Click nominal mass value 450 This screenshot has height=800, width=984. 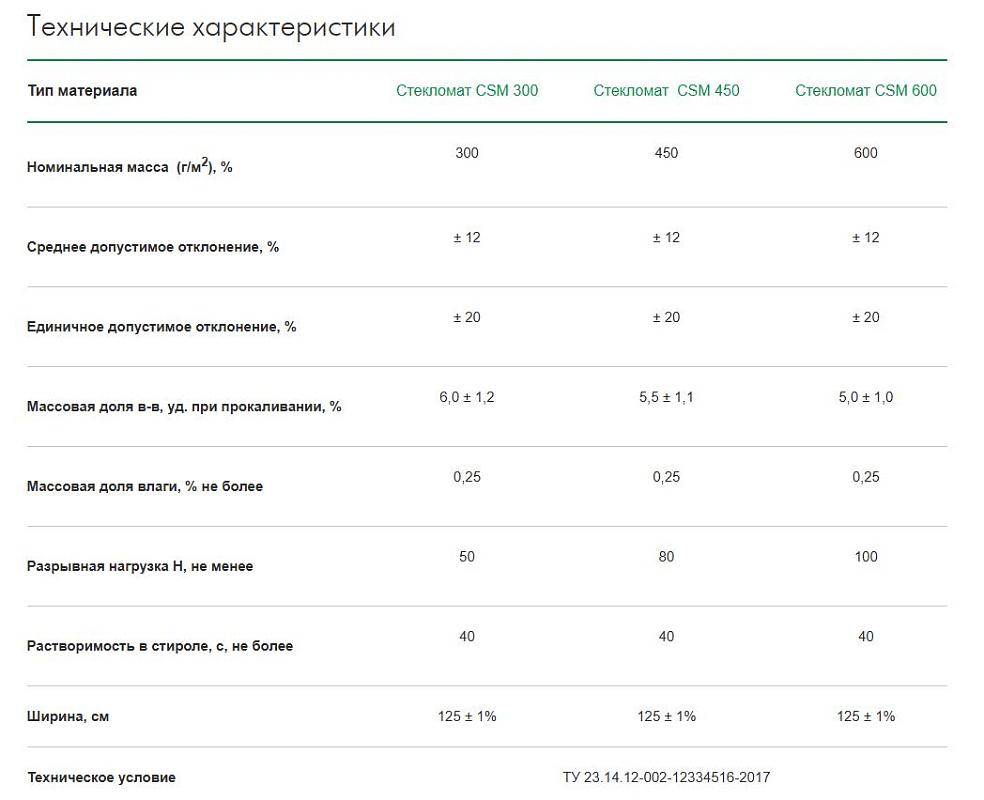[666, 153]
